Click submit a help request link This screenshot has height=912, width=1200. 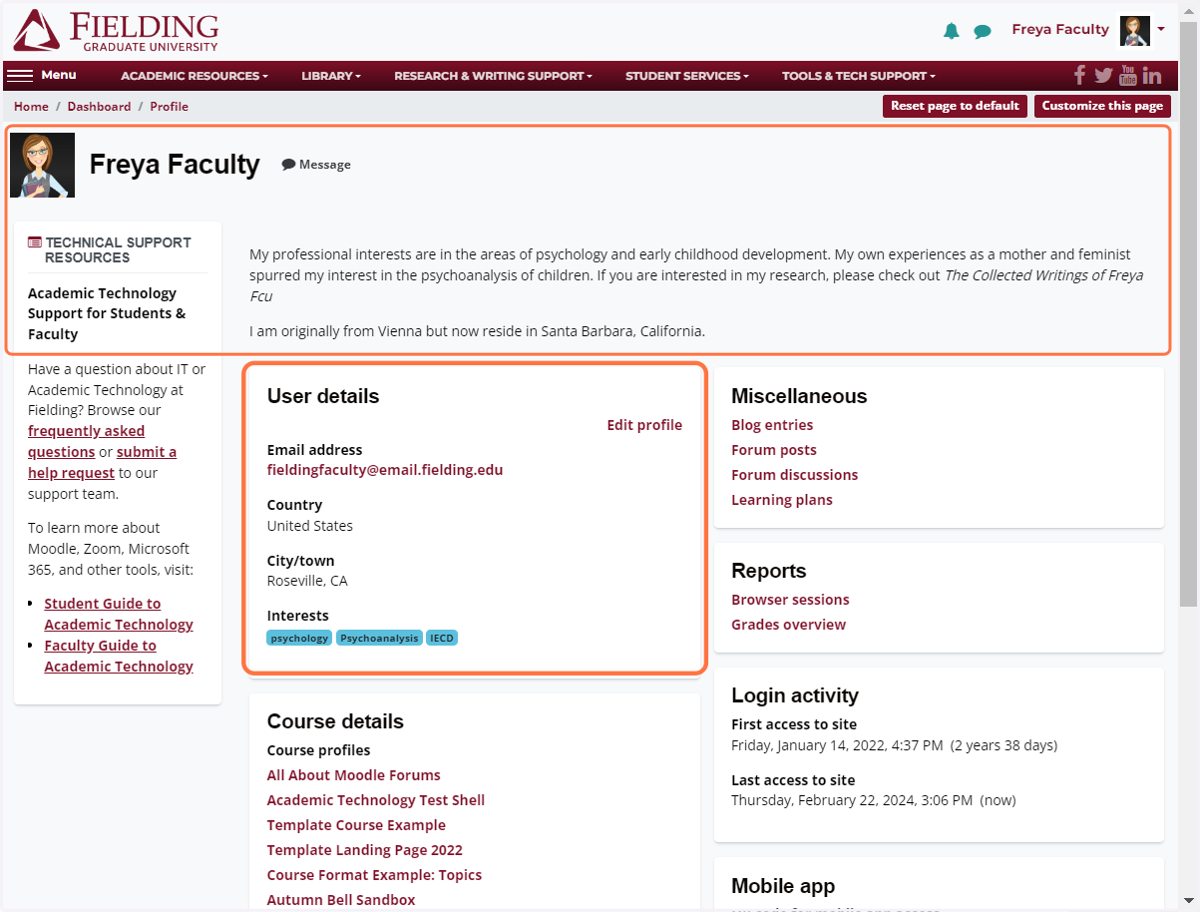(102, 462)
